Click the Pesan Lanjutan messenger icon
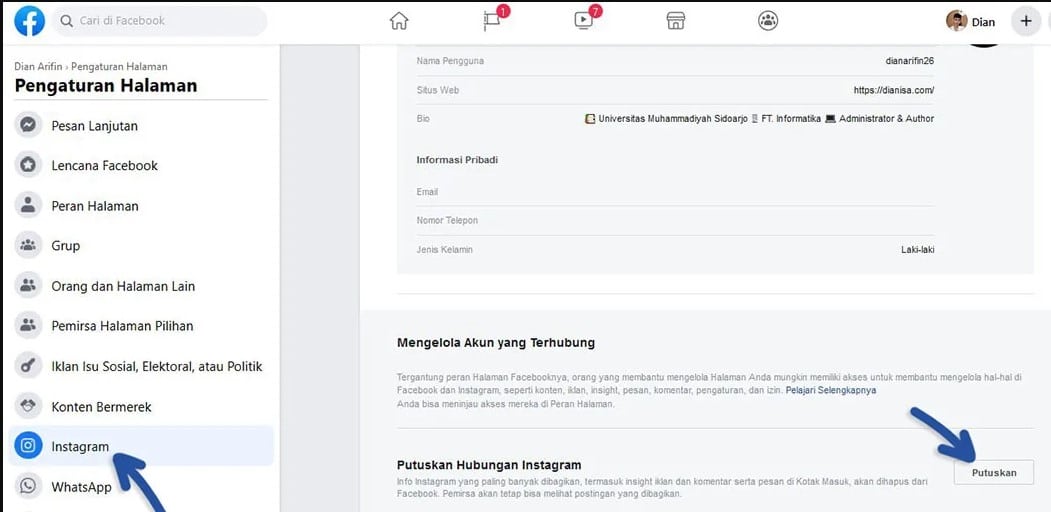Image resolution: width=1051 pixels, height=512 pixels. pos(28,125)
